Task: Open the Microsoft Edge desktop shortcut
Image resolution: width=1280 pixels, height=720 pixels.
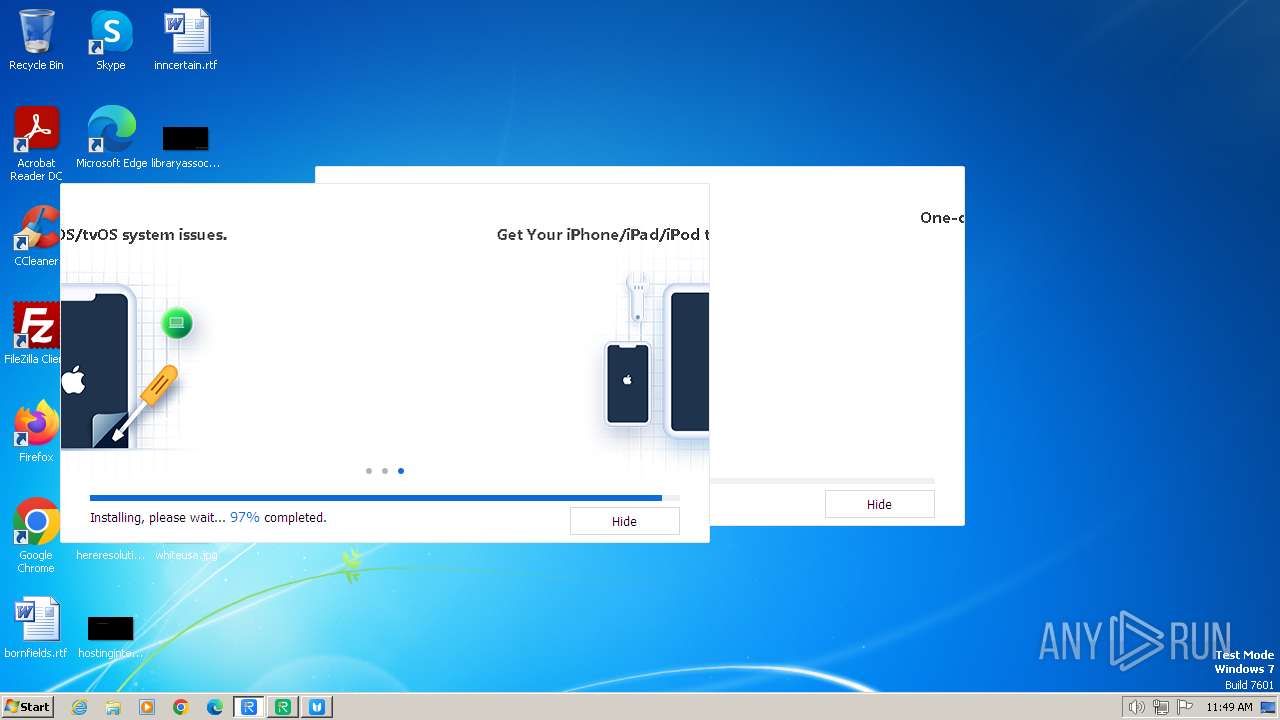Action: click(x=111, y=138)
